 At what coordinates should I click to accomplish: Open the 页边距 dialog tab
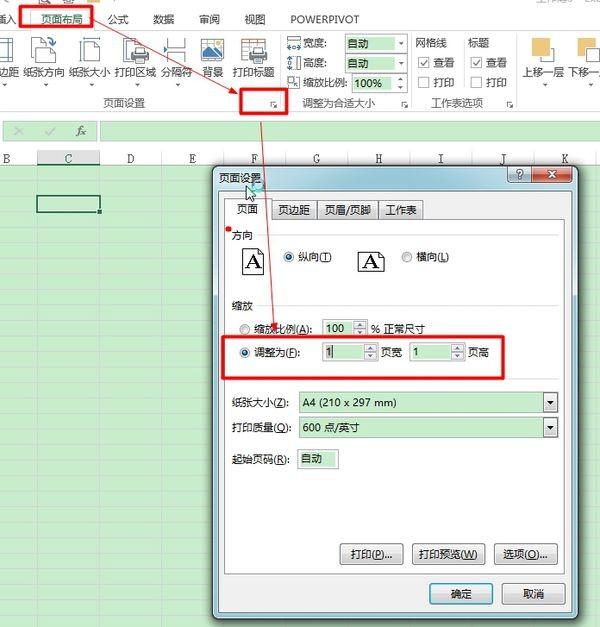pyautogui.click(x=294, y=210)
